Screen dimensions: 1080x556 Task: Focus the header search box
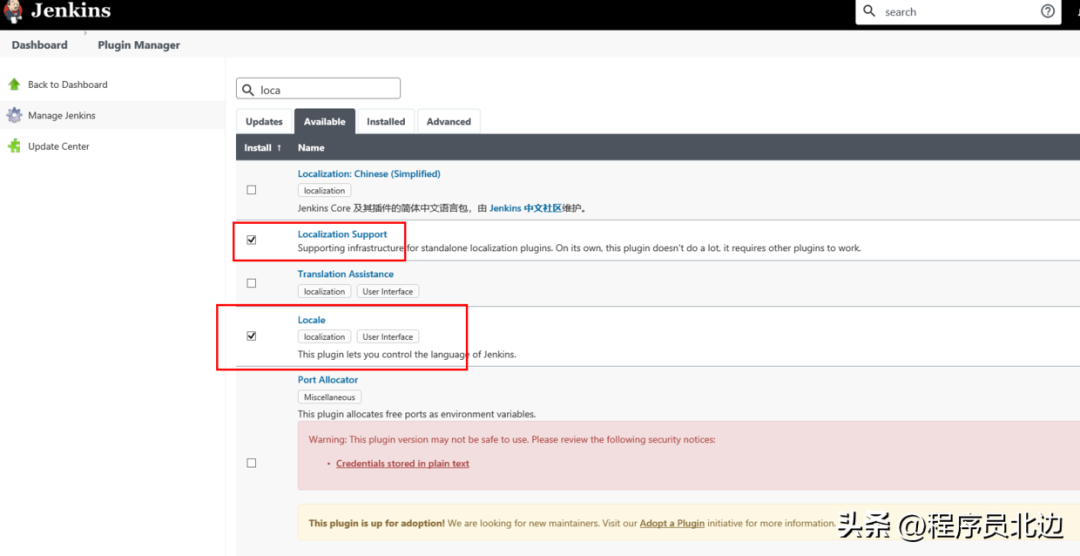(959, 12)
